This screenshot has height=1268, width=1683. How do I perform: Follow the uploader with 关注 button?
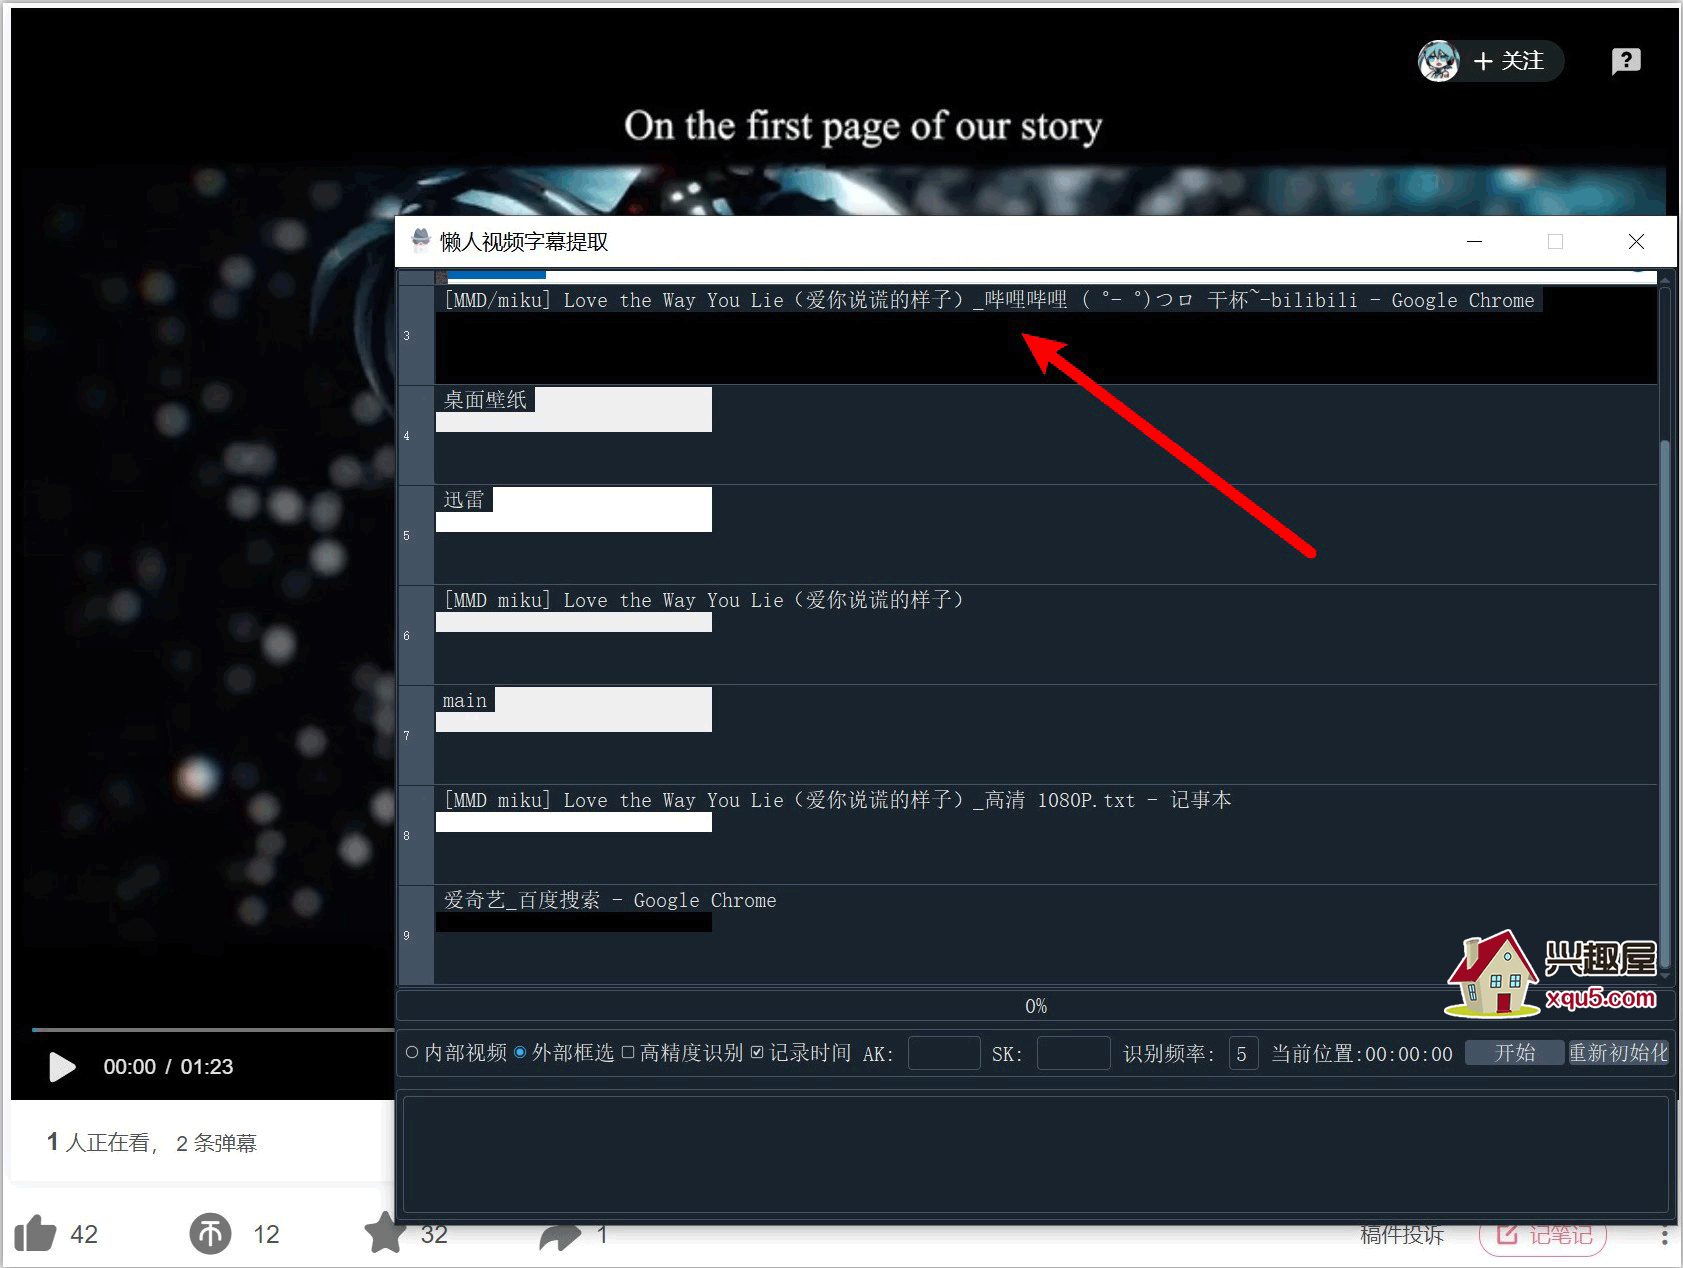[x=1509, y=61]
